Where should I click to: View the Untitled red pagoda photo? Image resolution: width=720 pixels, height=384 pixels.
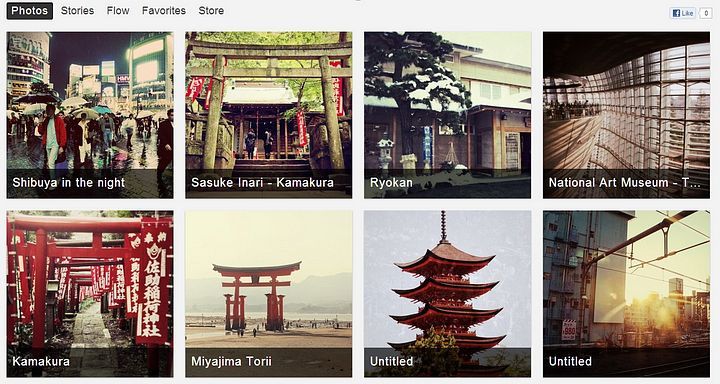[447, 294]
